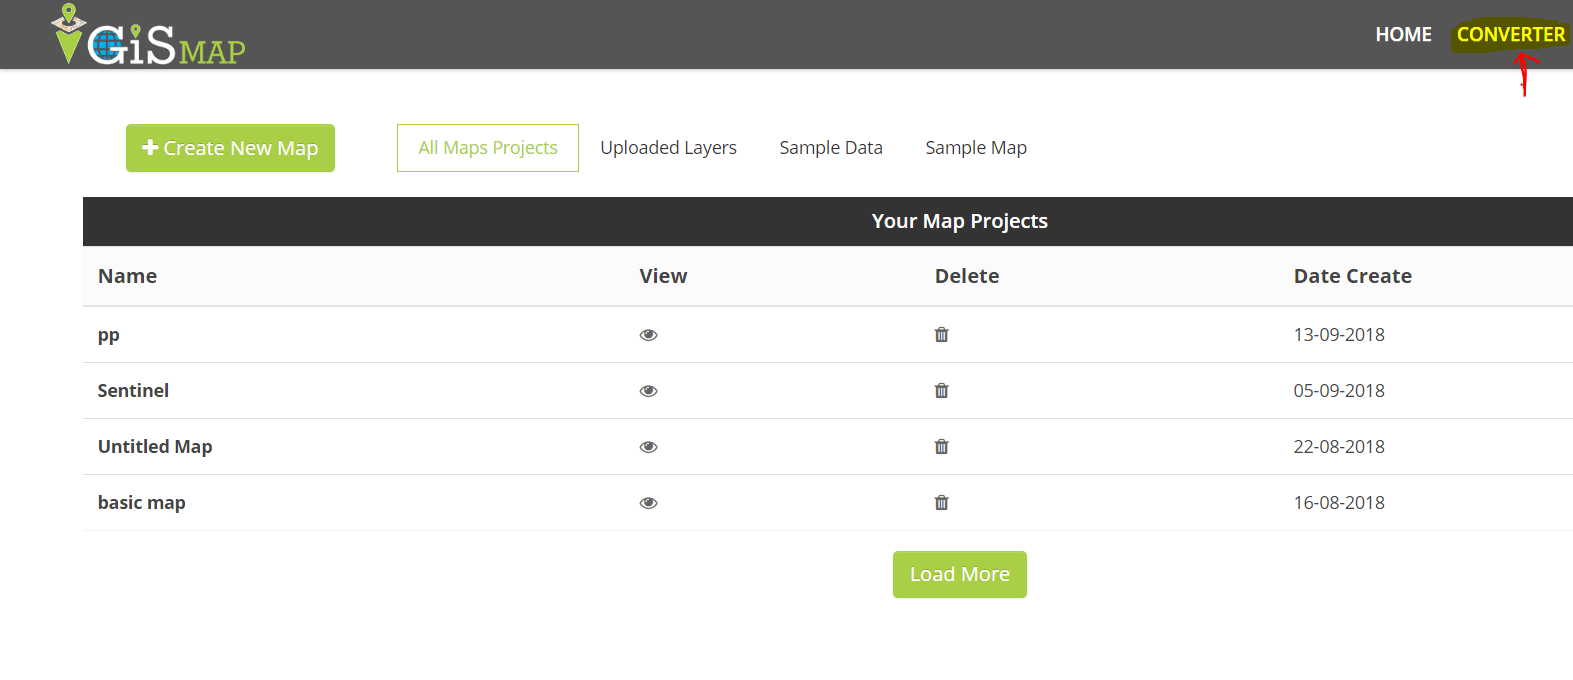This screenshot has height=680, width=1573.
Task: Click the Date Create column header
Action: (1352, 276)
